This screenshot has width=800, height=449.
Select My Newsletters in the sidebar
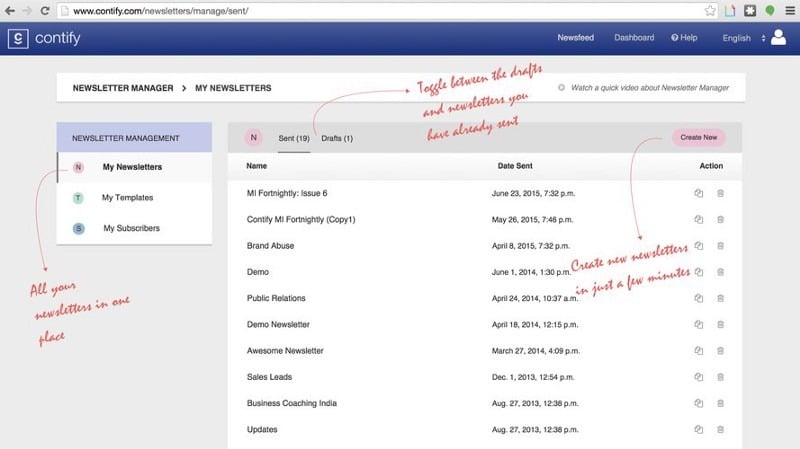coord(135,167)
